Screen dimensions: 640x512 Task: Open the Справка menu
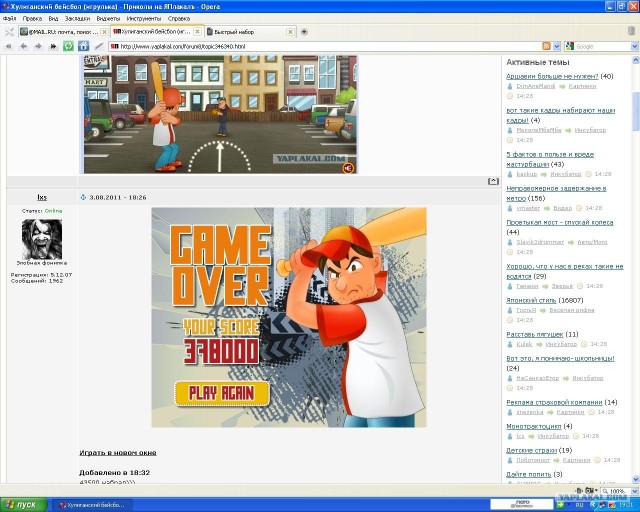point(179,18)
